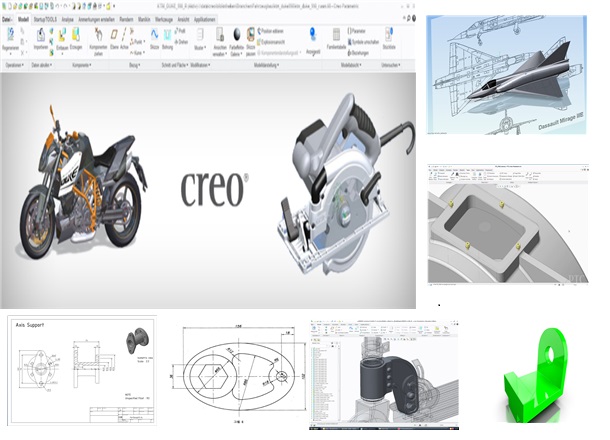Switch to the Ansicht tab
This screenshot has height=440, width=610.
[183, 19]
